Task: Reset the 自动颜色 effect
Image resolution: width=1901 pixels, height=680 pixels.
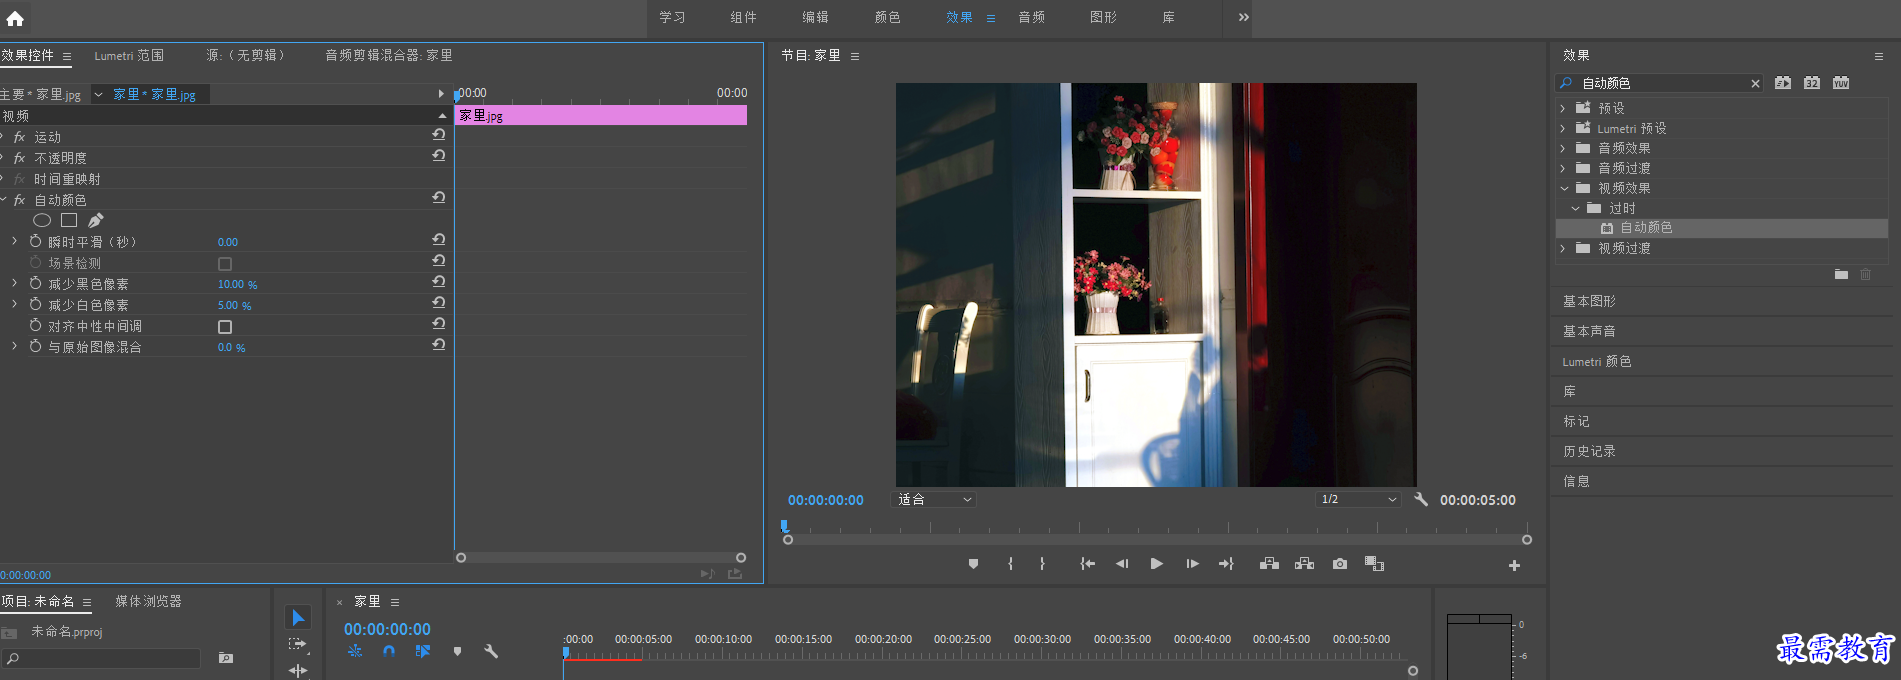Action: [438, 197]
